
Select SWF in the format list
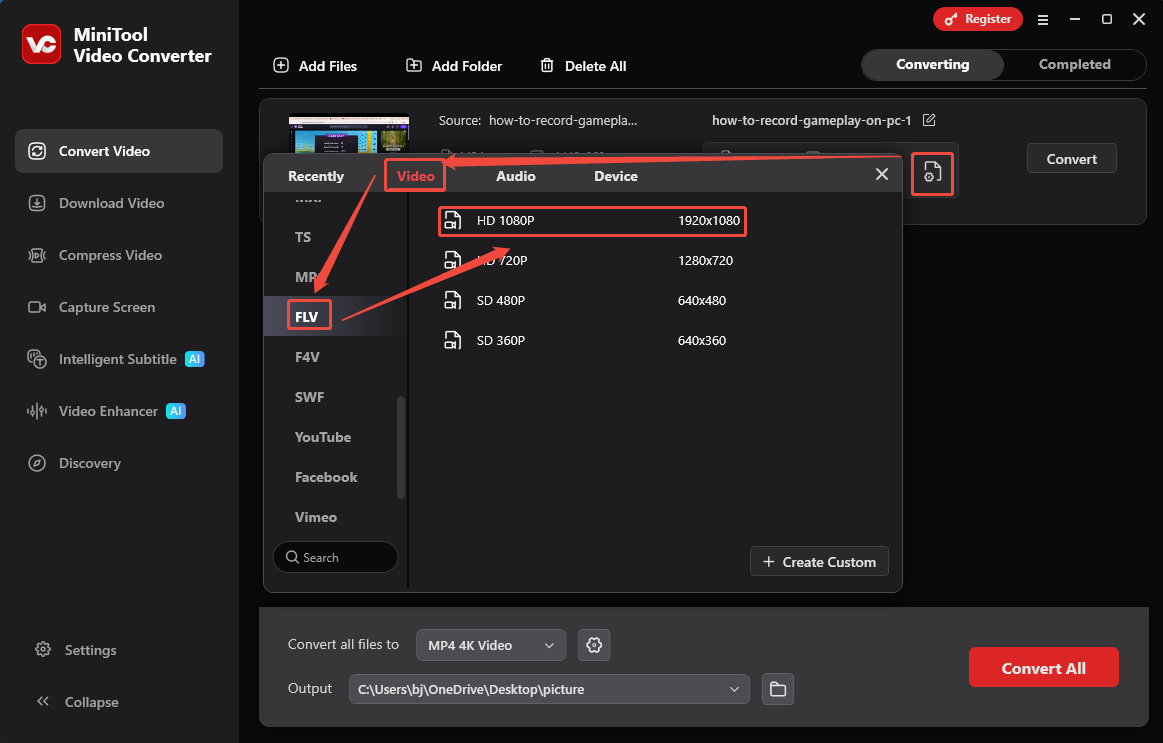click(x=309, y=397)
